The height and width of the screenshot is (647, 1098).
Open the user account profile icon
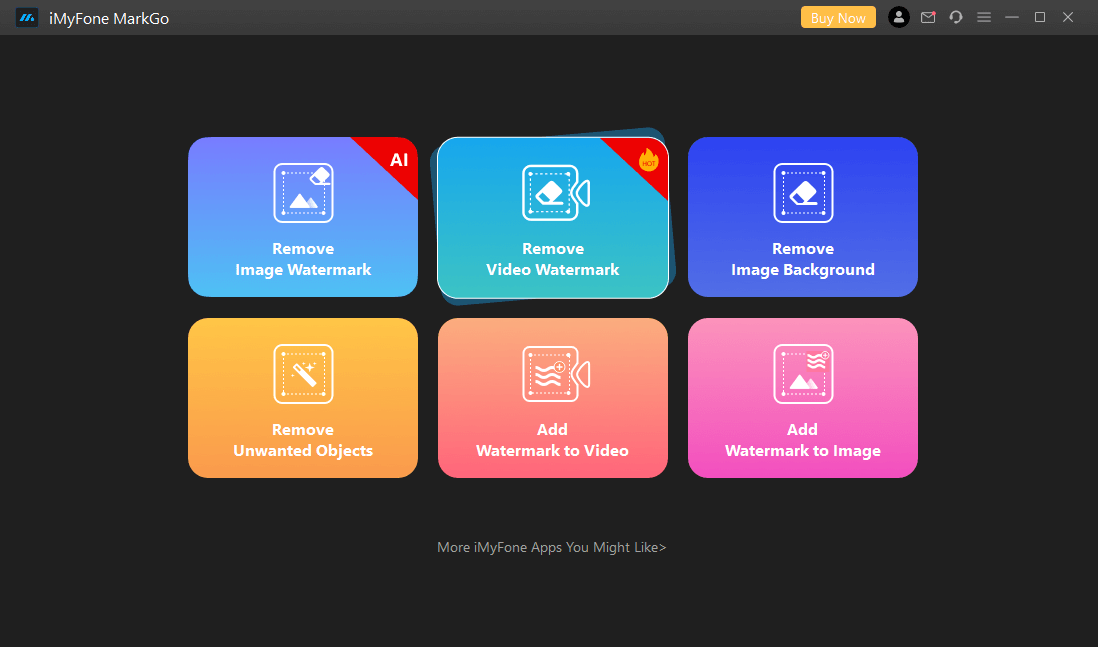click(x=898, y=18)
